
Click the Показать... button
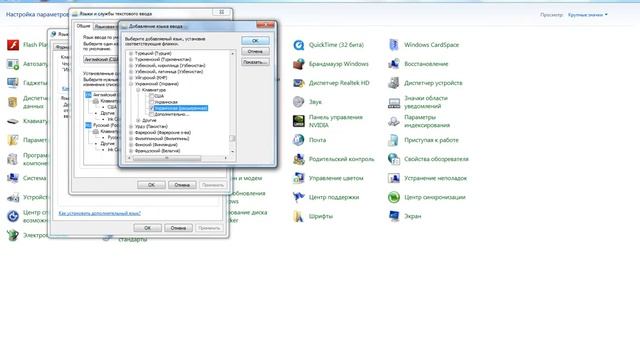pos(255,62)
